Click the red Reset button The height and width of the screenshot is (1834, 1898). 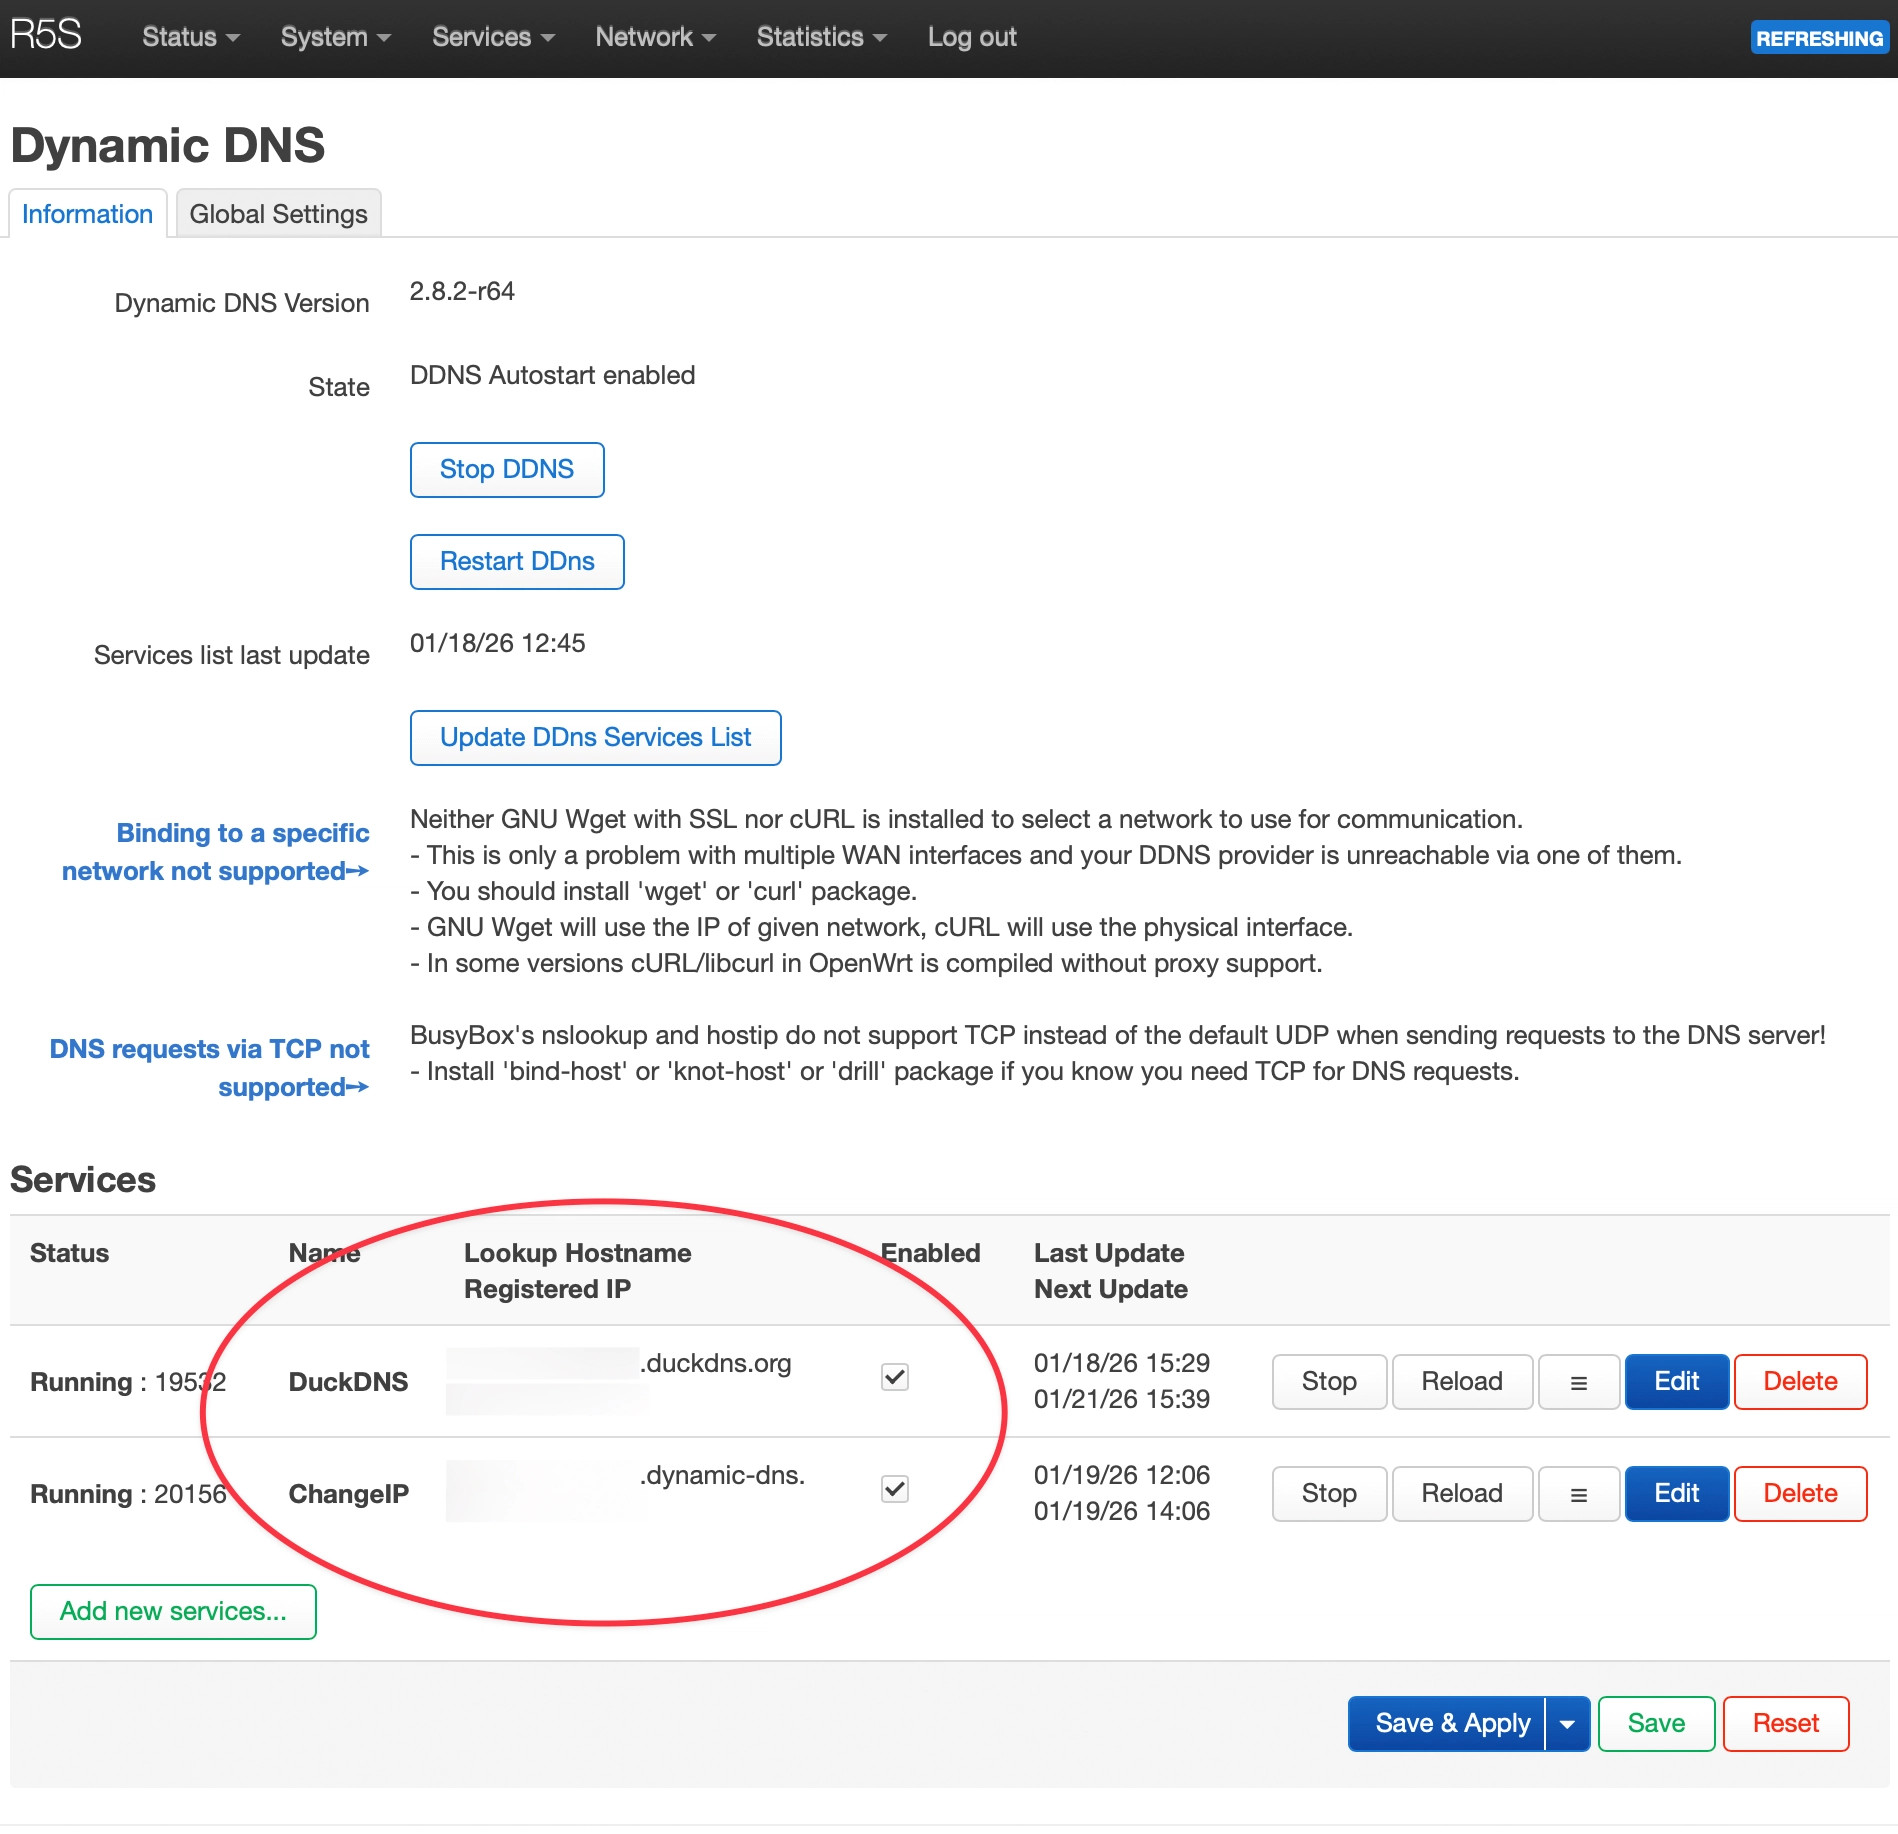point(1786,1724)
